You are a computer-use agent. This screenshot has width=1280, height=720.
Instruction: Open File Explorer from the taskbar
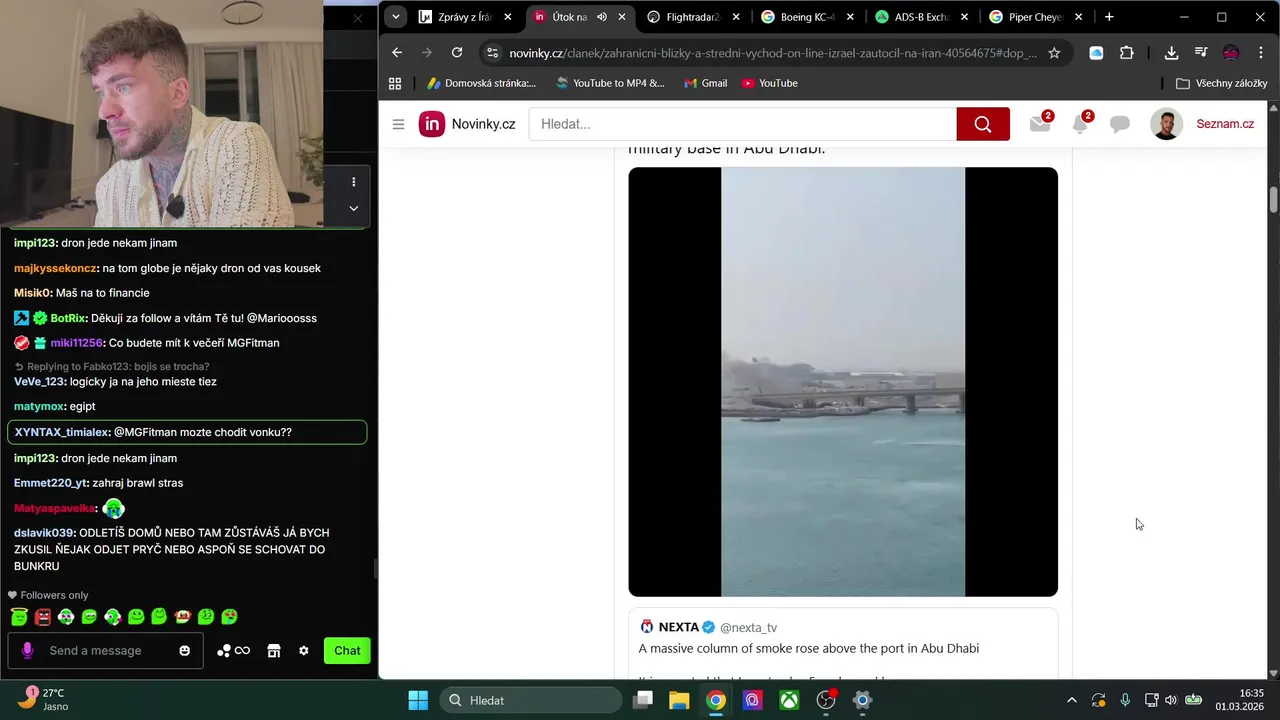pyautogui.click(x=679, y=700)
